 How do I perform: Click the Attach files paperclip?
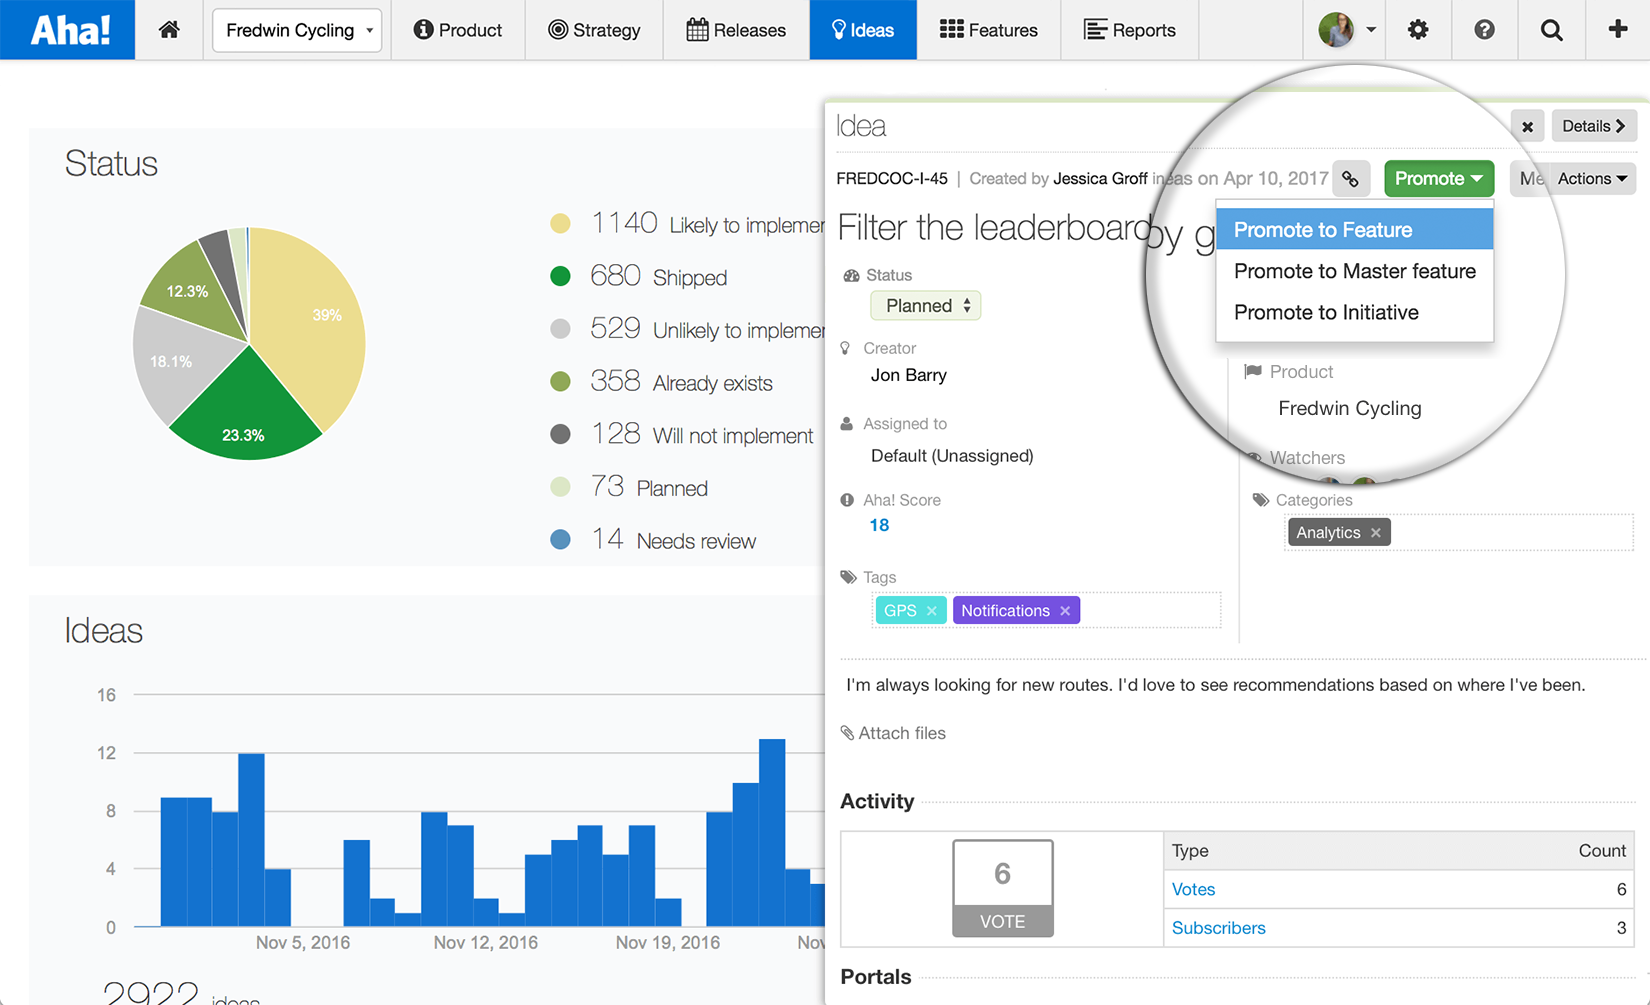tap(893, 732)
